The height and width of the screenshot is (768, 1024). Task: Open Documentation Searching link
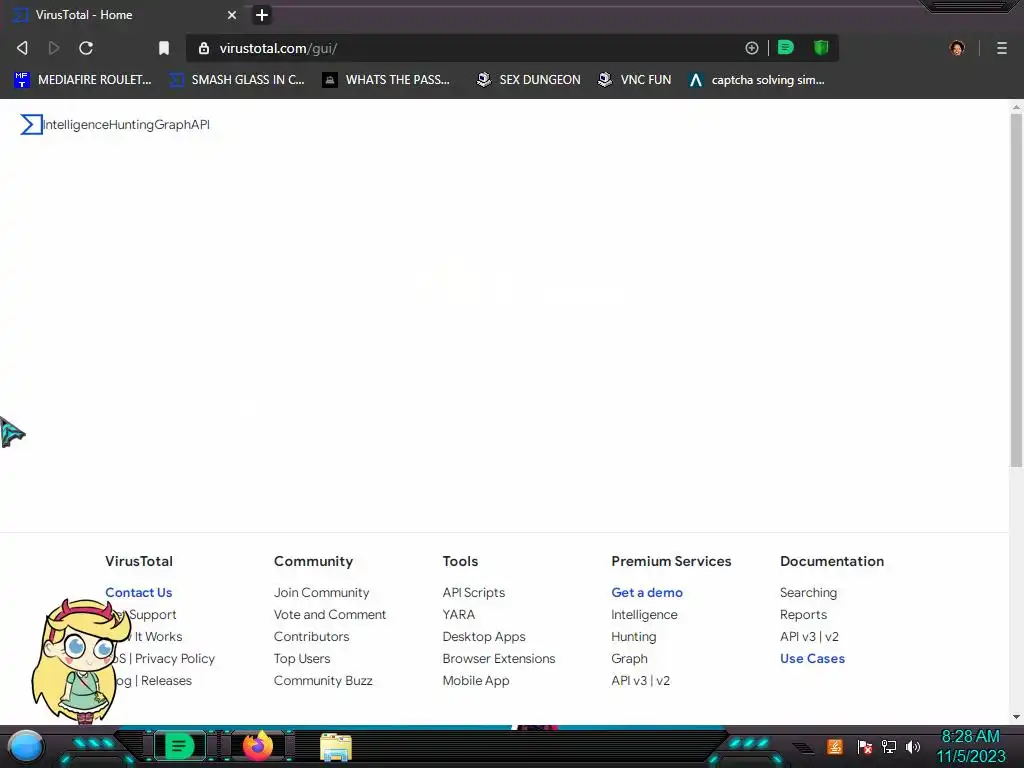pos(808,592)
